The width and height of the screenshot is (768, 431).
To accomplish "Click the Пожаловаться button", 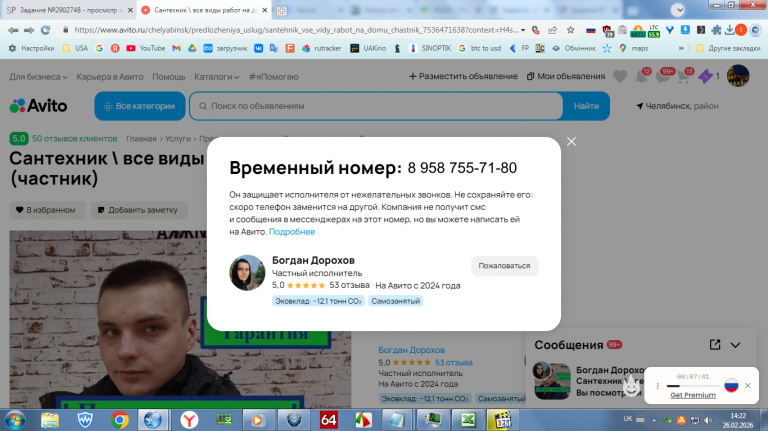I will [x=504, y=266].
